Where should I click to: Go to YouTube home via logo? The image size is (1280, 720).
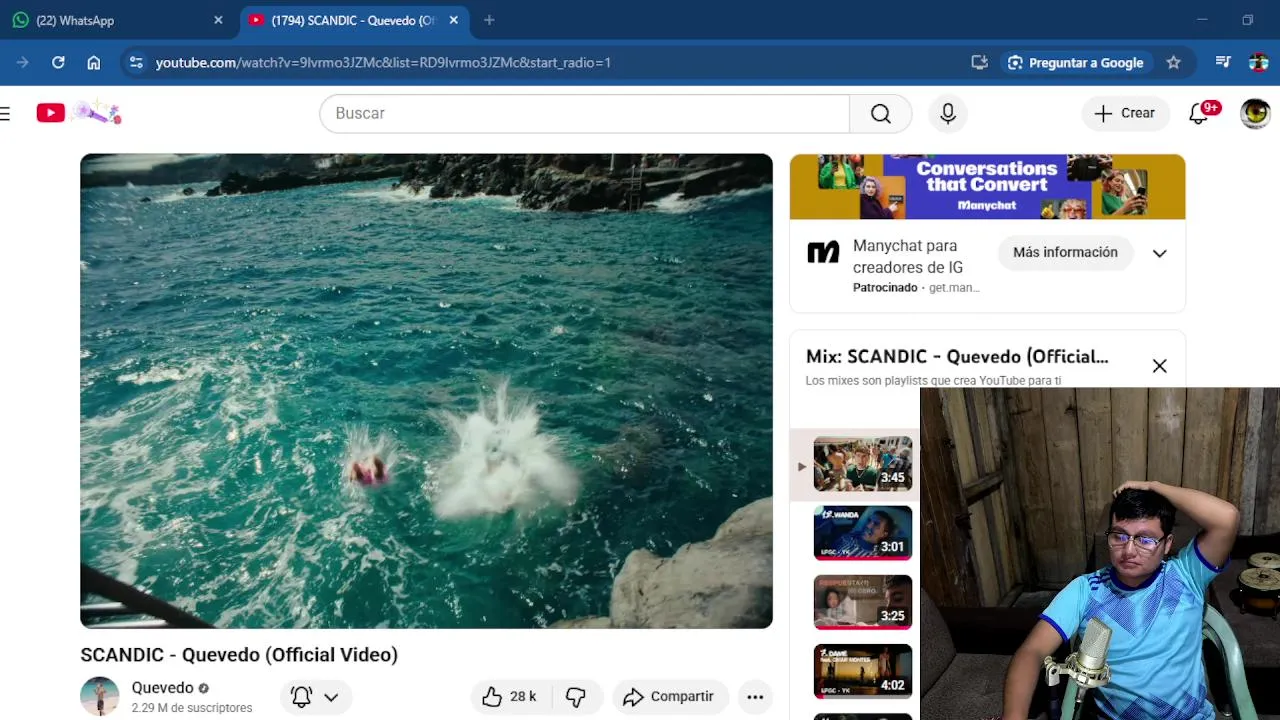51,113
